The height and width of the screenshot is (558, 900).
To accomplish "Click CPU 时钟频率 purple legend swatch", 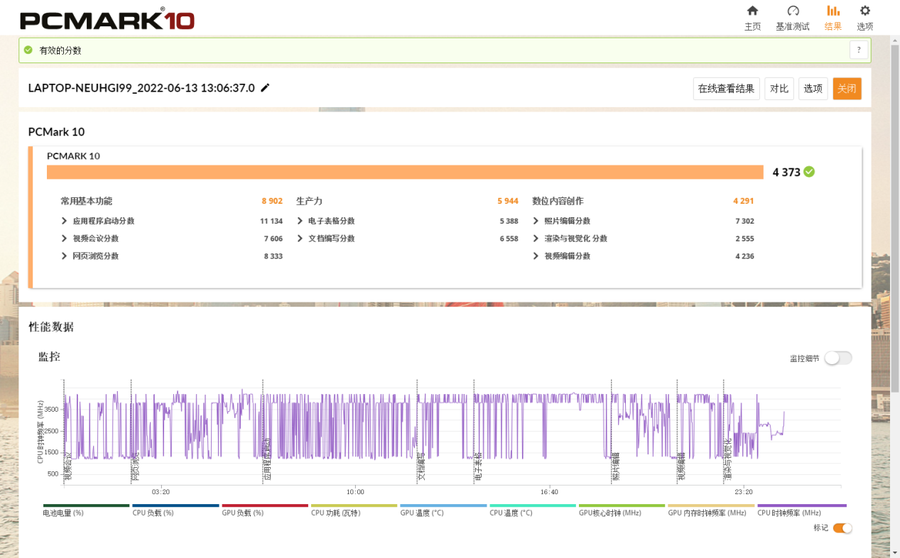I will tap(802, 506).
